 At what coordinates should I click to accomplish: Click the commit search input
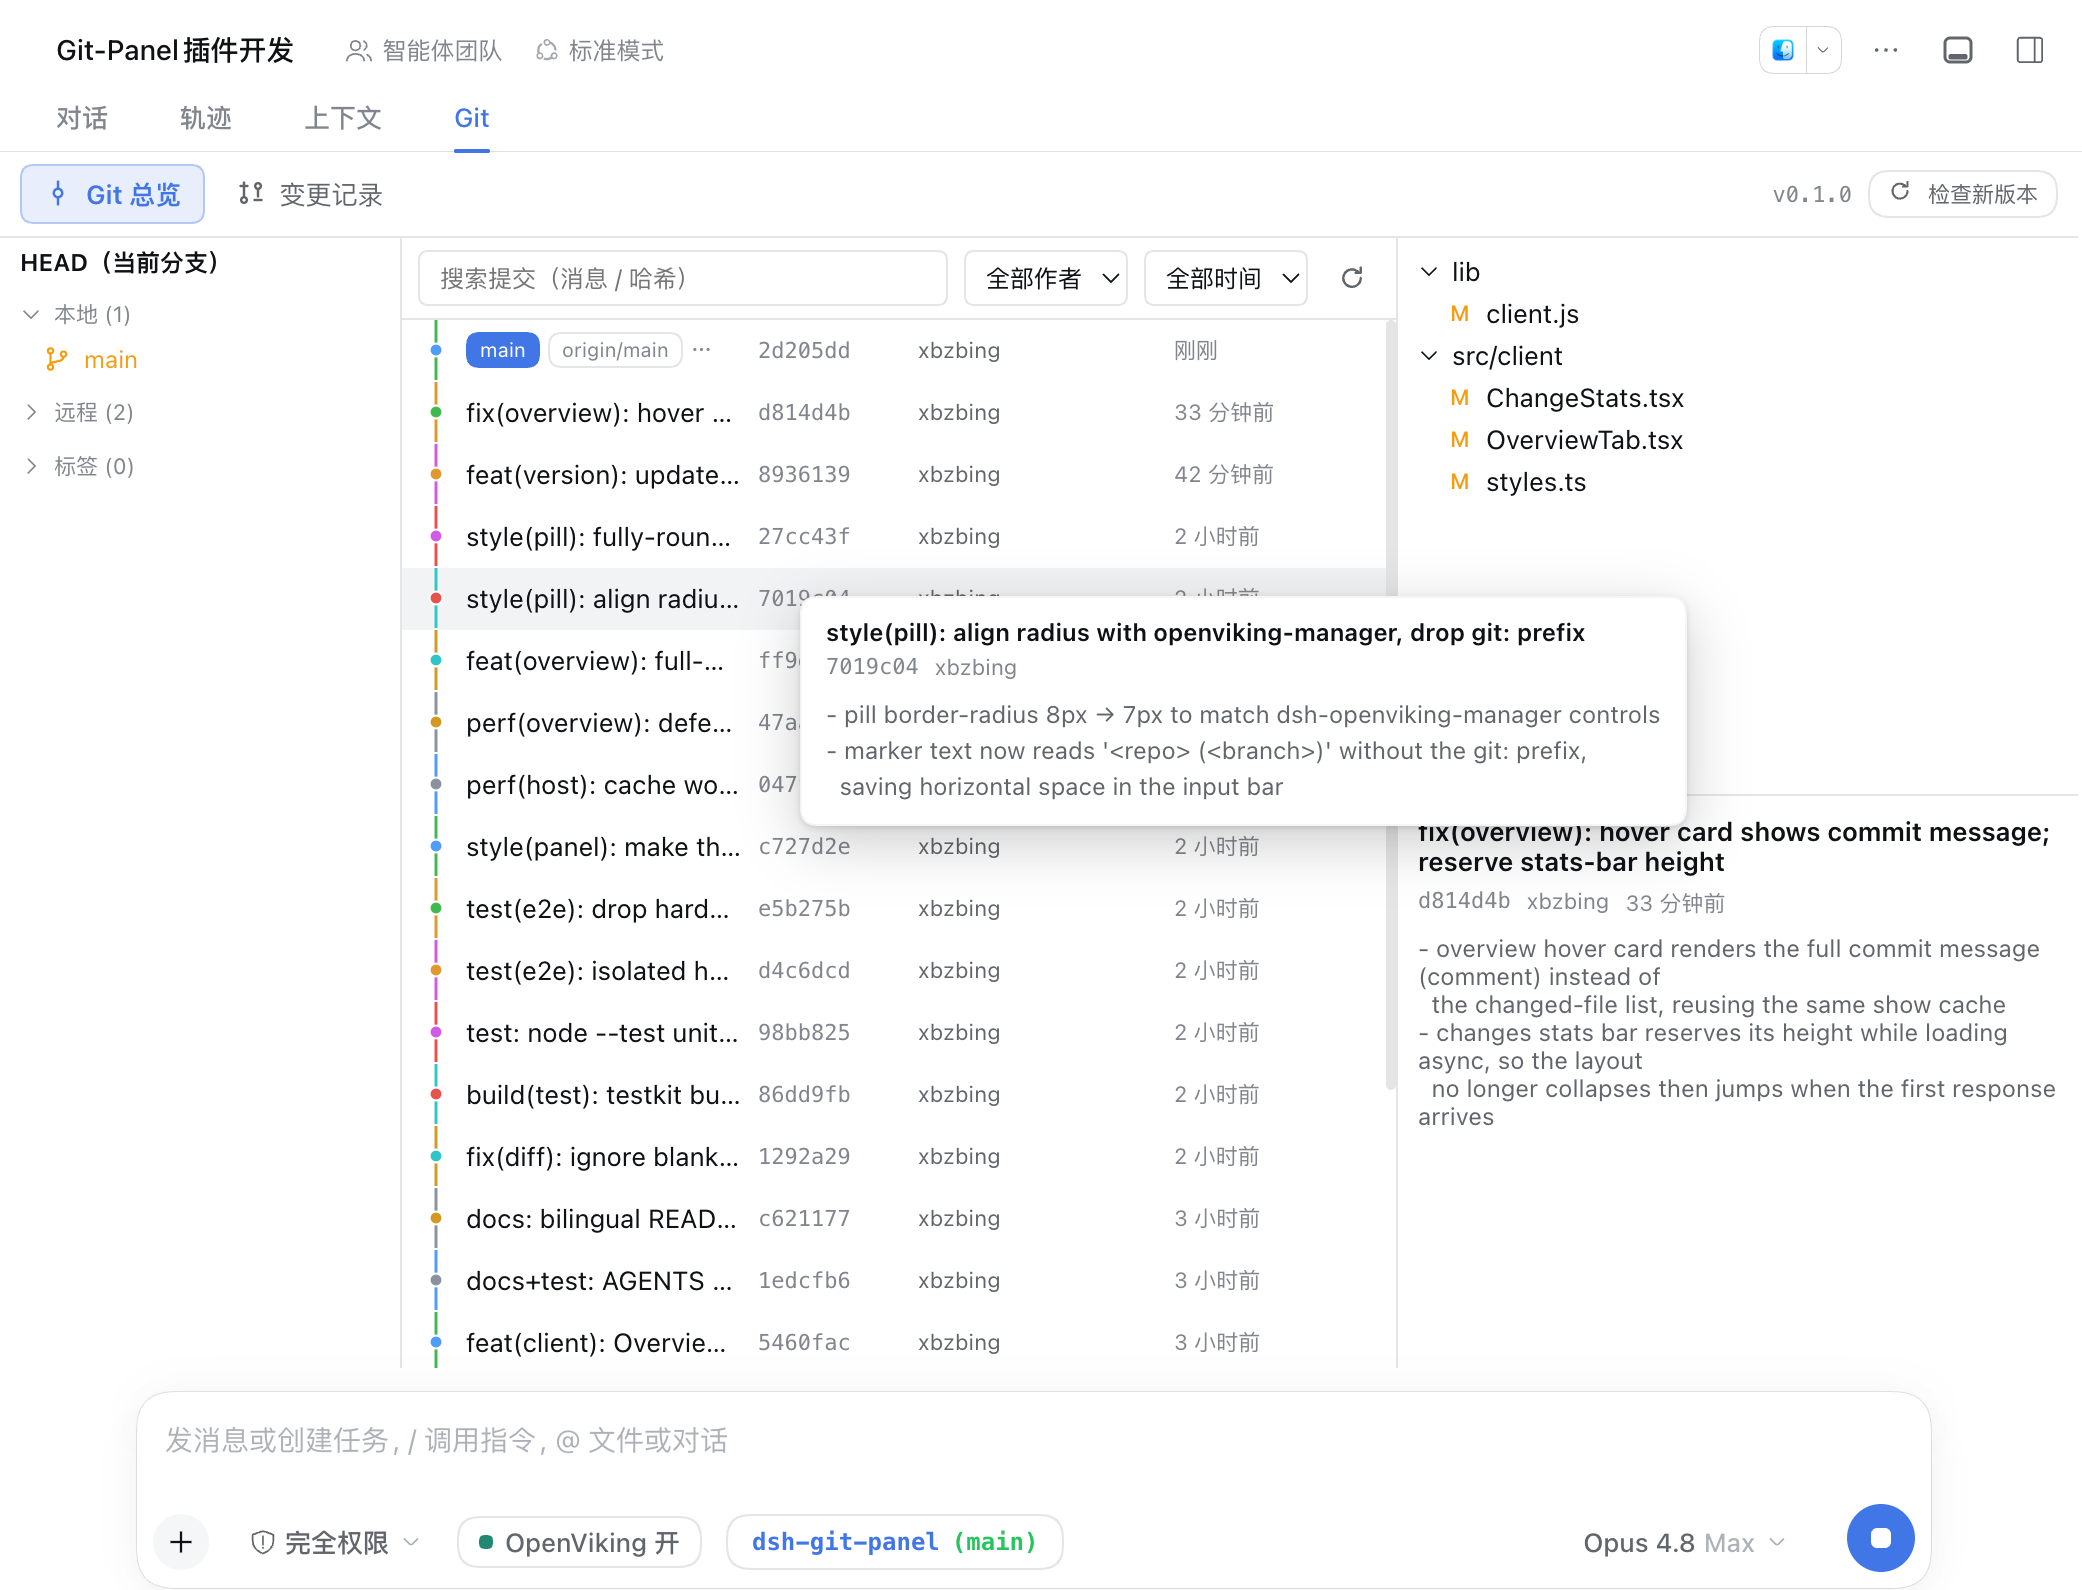tap(683, 278)
